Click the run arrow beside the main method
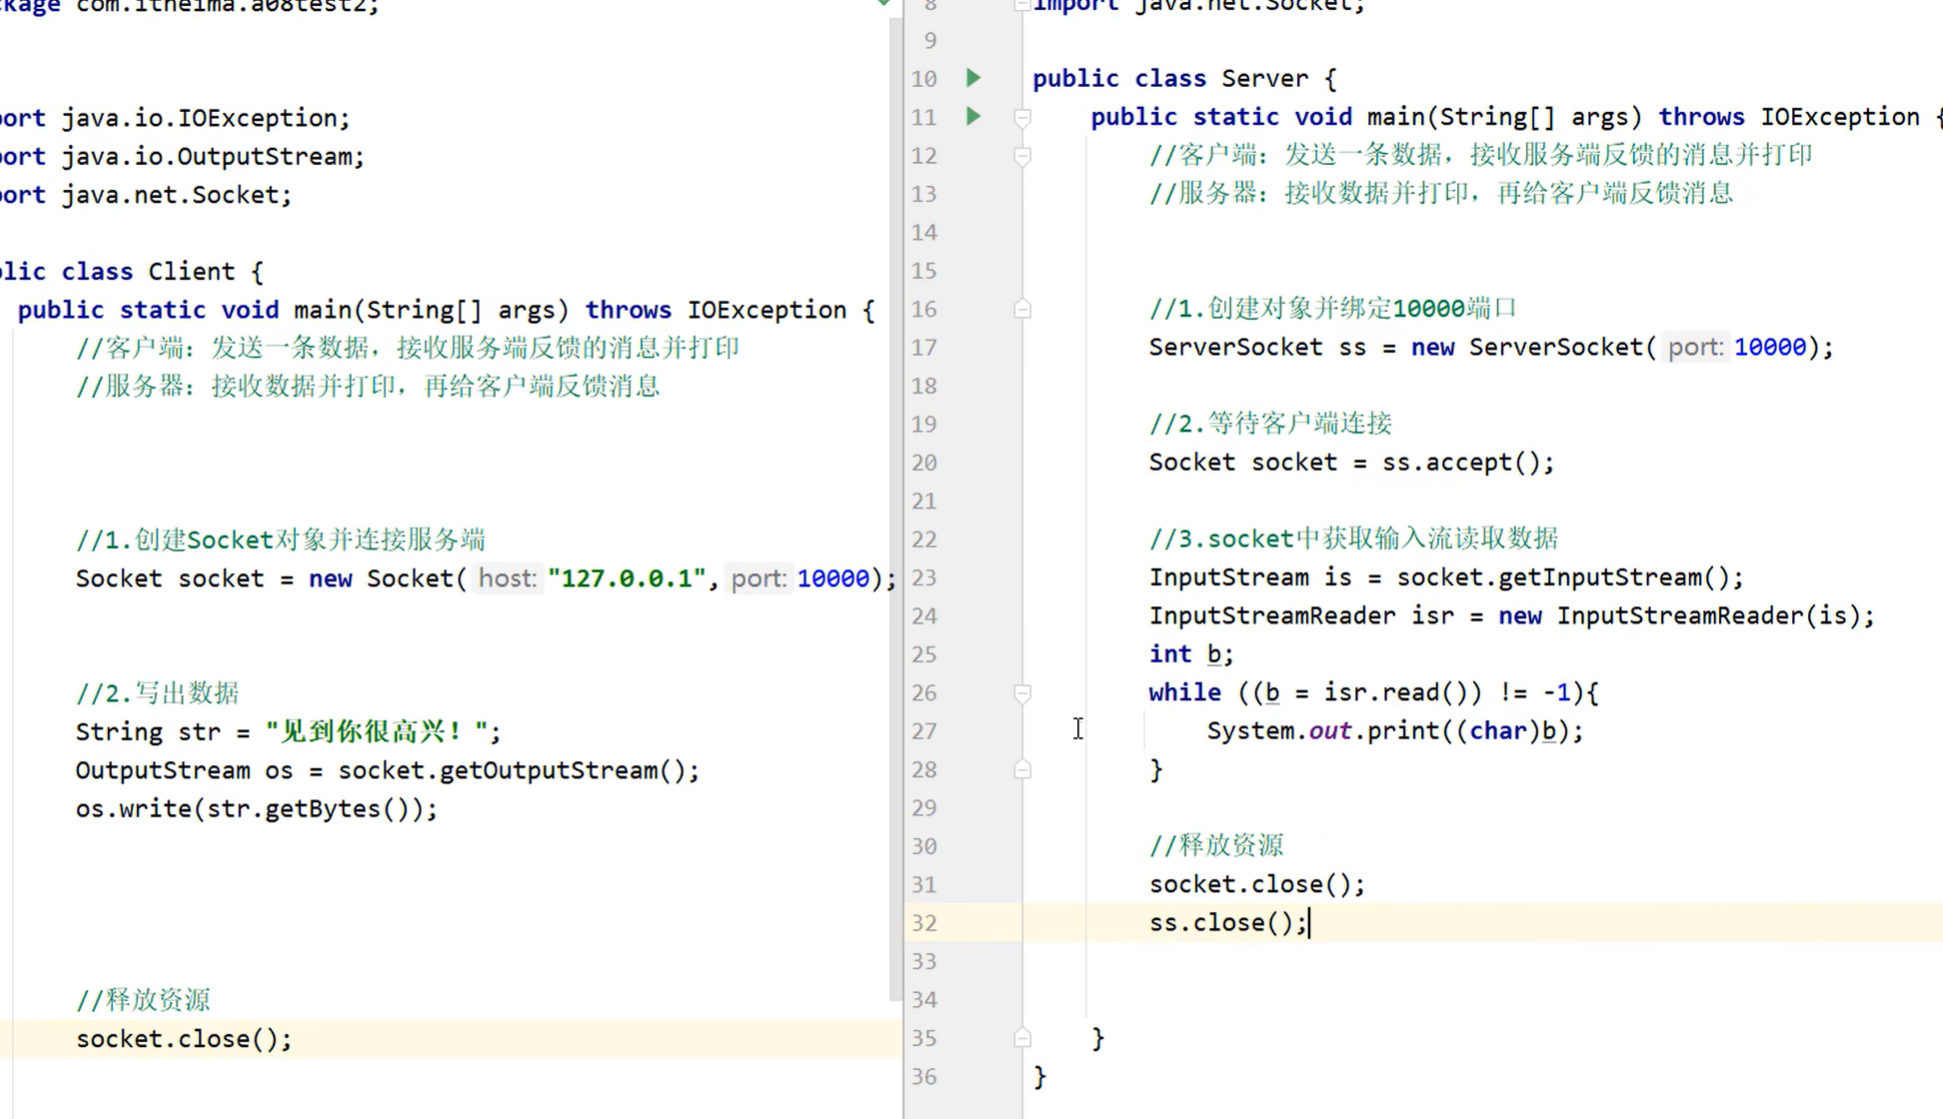The image size is (1943, 1119). point(973,116)
